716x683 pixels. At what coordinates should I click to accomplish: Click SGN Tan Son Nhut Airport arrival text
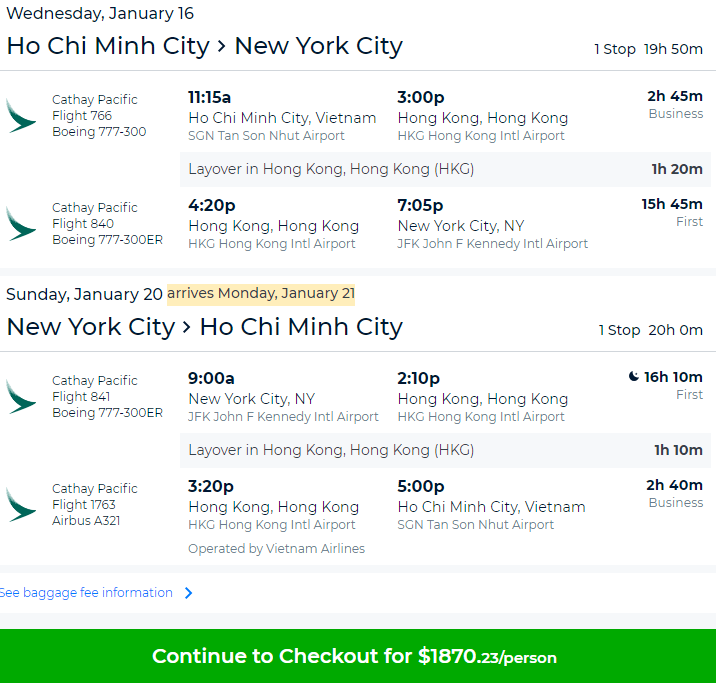(475, 525)
